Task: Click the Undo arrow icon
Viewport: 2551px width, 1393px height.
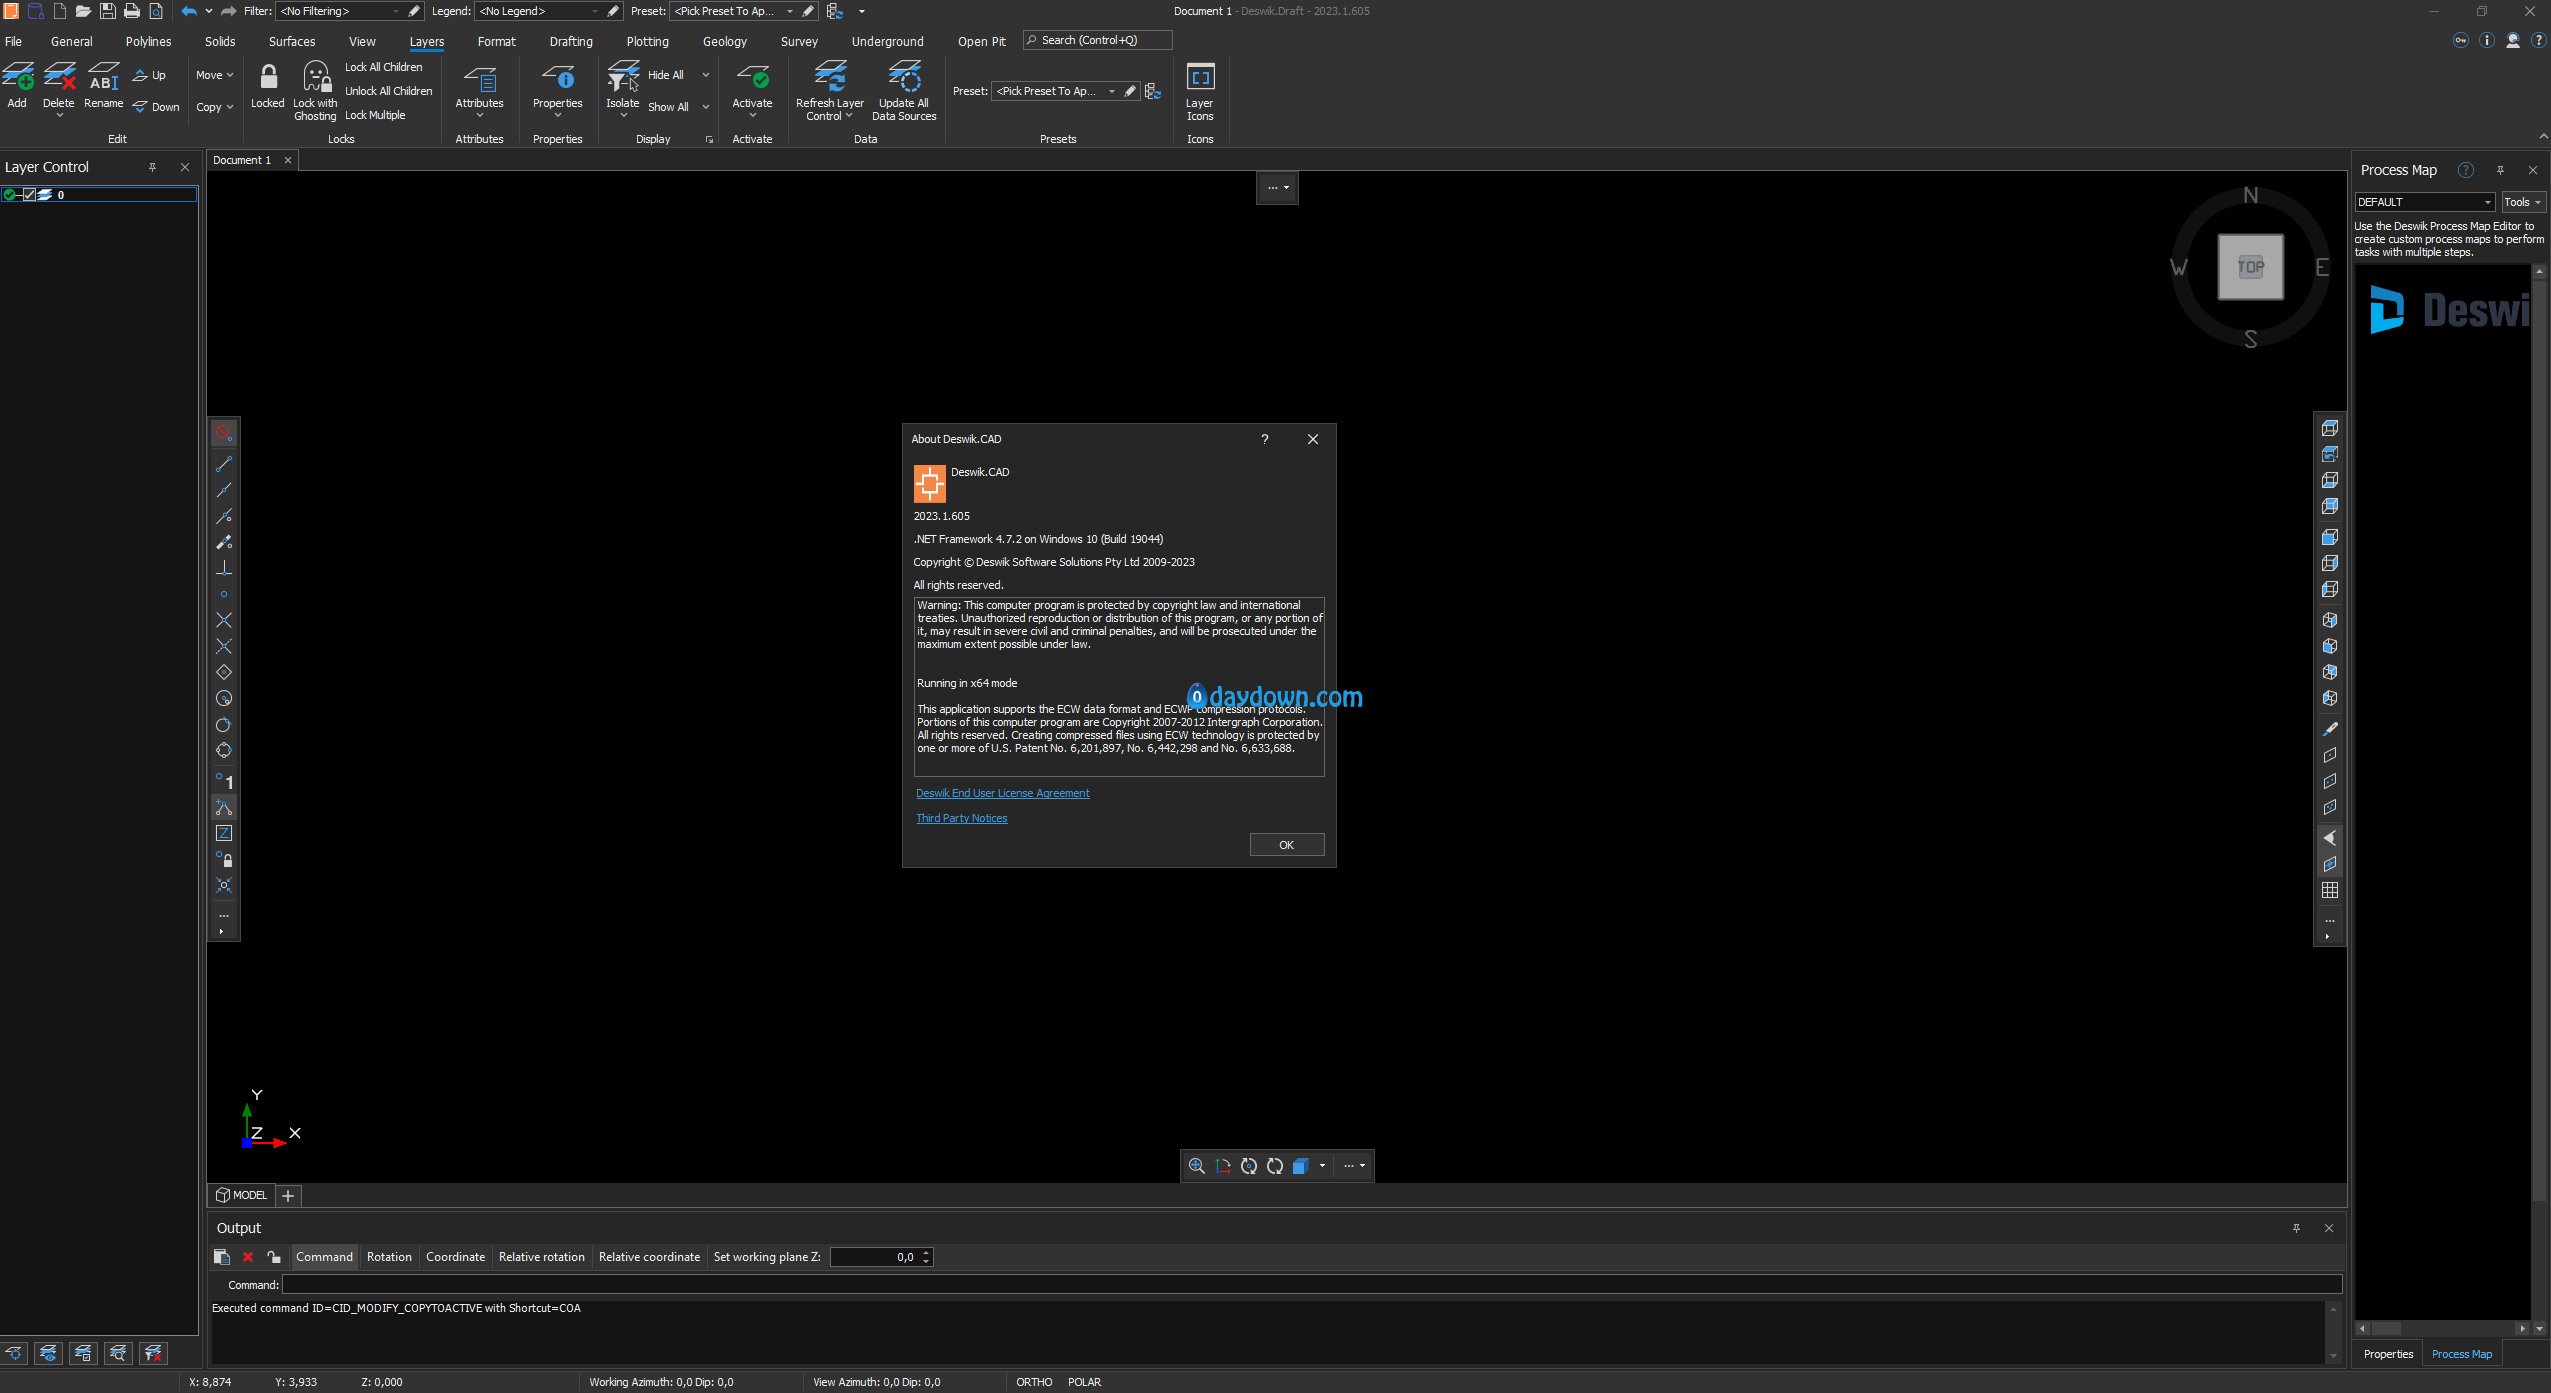Action: pos(188,11)
